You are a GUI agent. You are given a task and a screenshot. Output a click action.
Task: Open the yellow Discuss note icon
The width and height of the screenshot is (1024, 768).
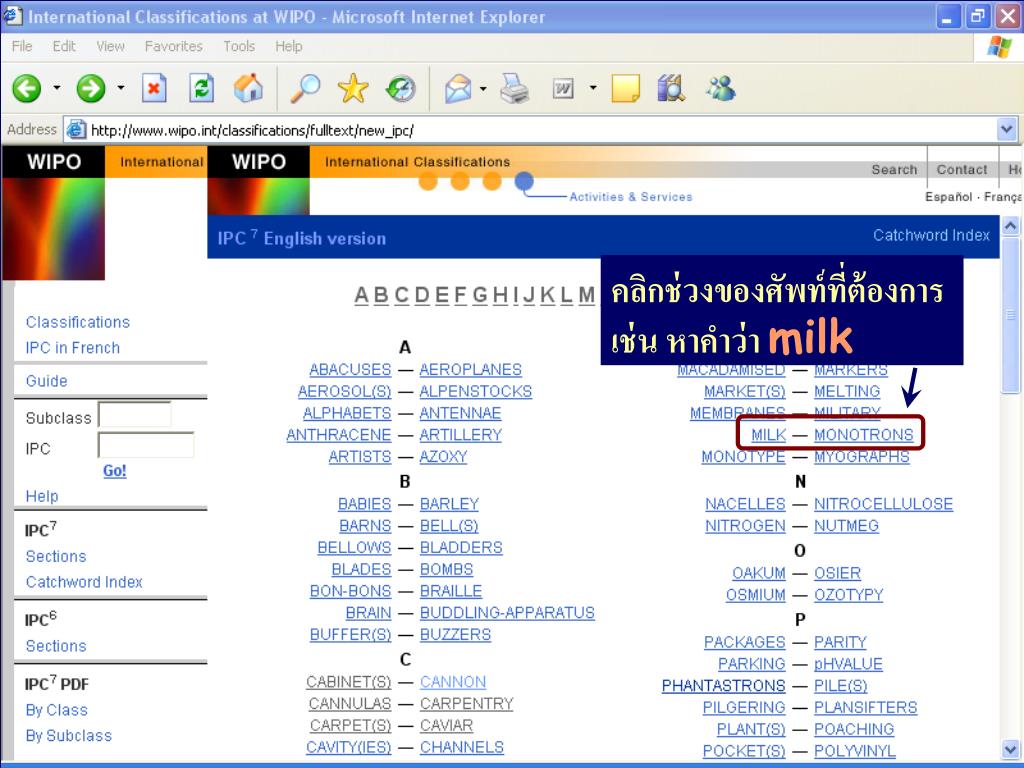pyautogui.click(x=626, y=88)
